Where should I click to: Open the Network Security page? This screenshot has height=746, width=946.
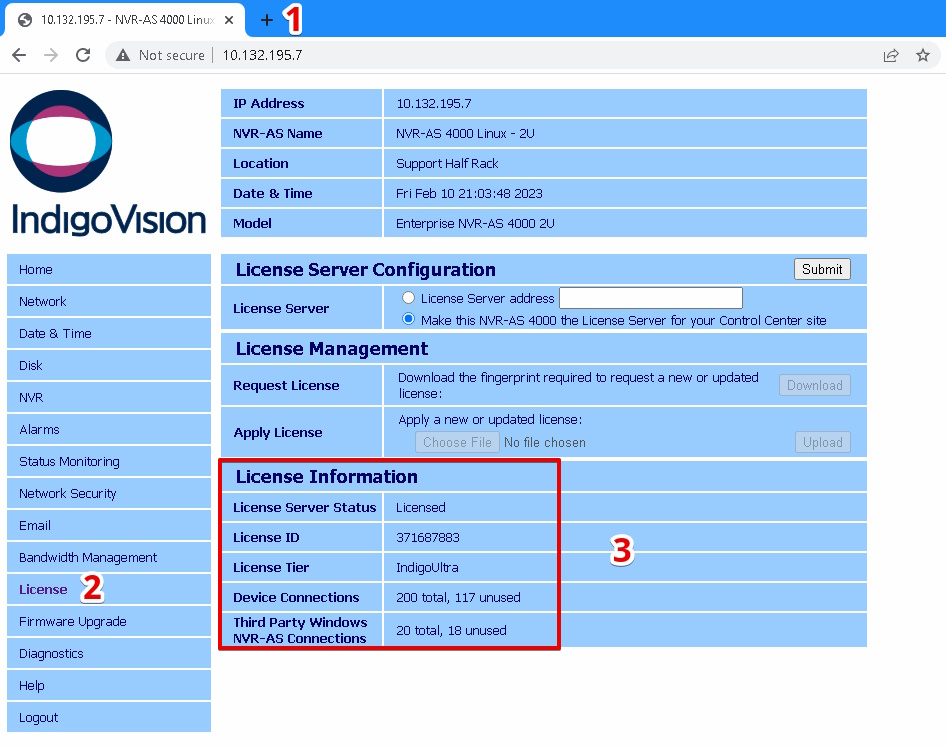67,493
